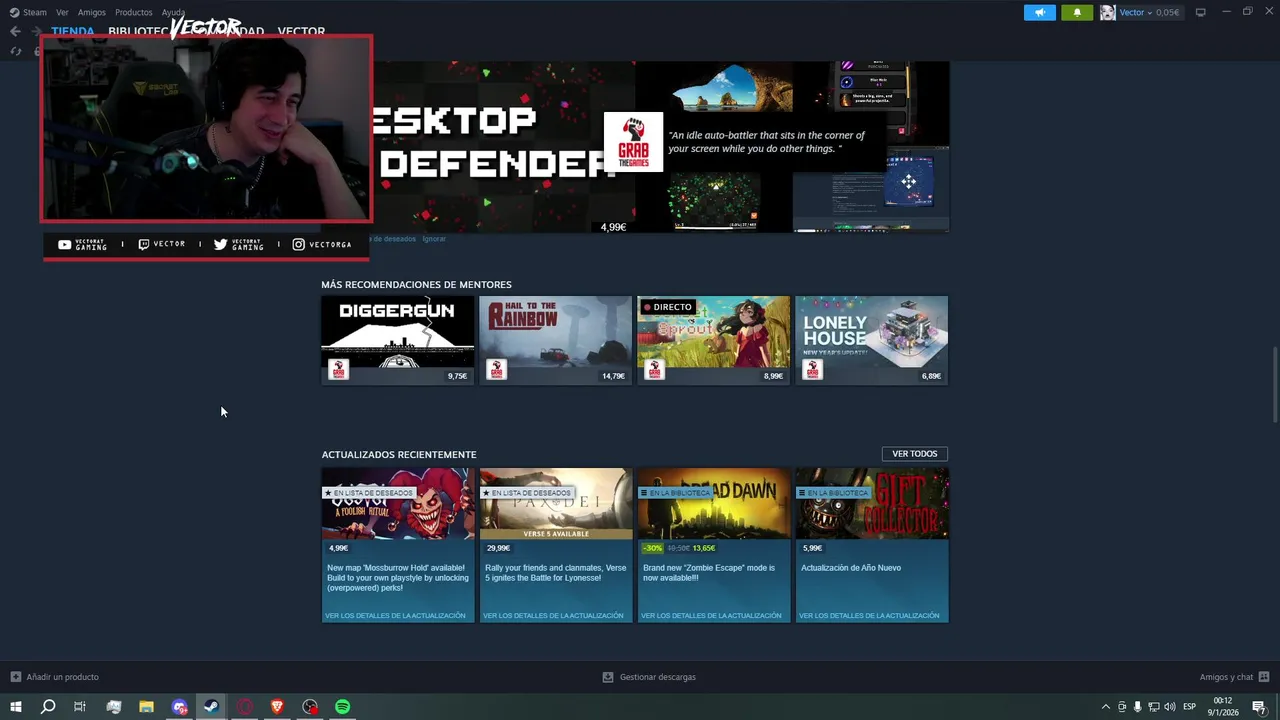The height and width of the screenshot is (720, 1280).
Task: Click the VER TODOS button
Action: (x=914, y=454)
